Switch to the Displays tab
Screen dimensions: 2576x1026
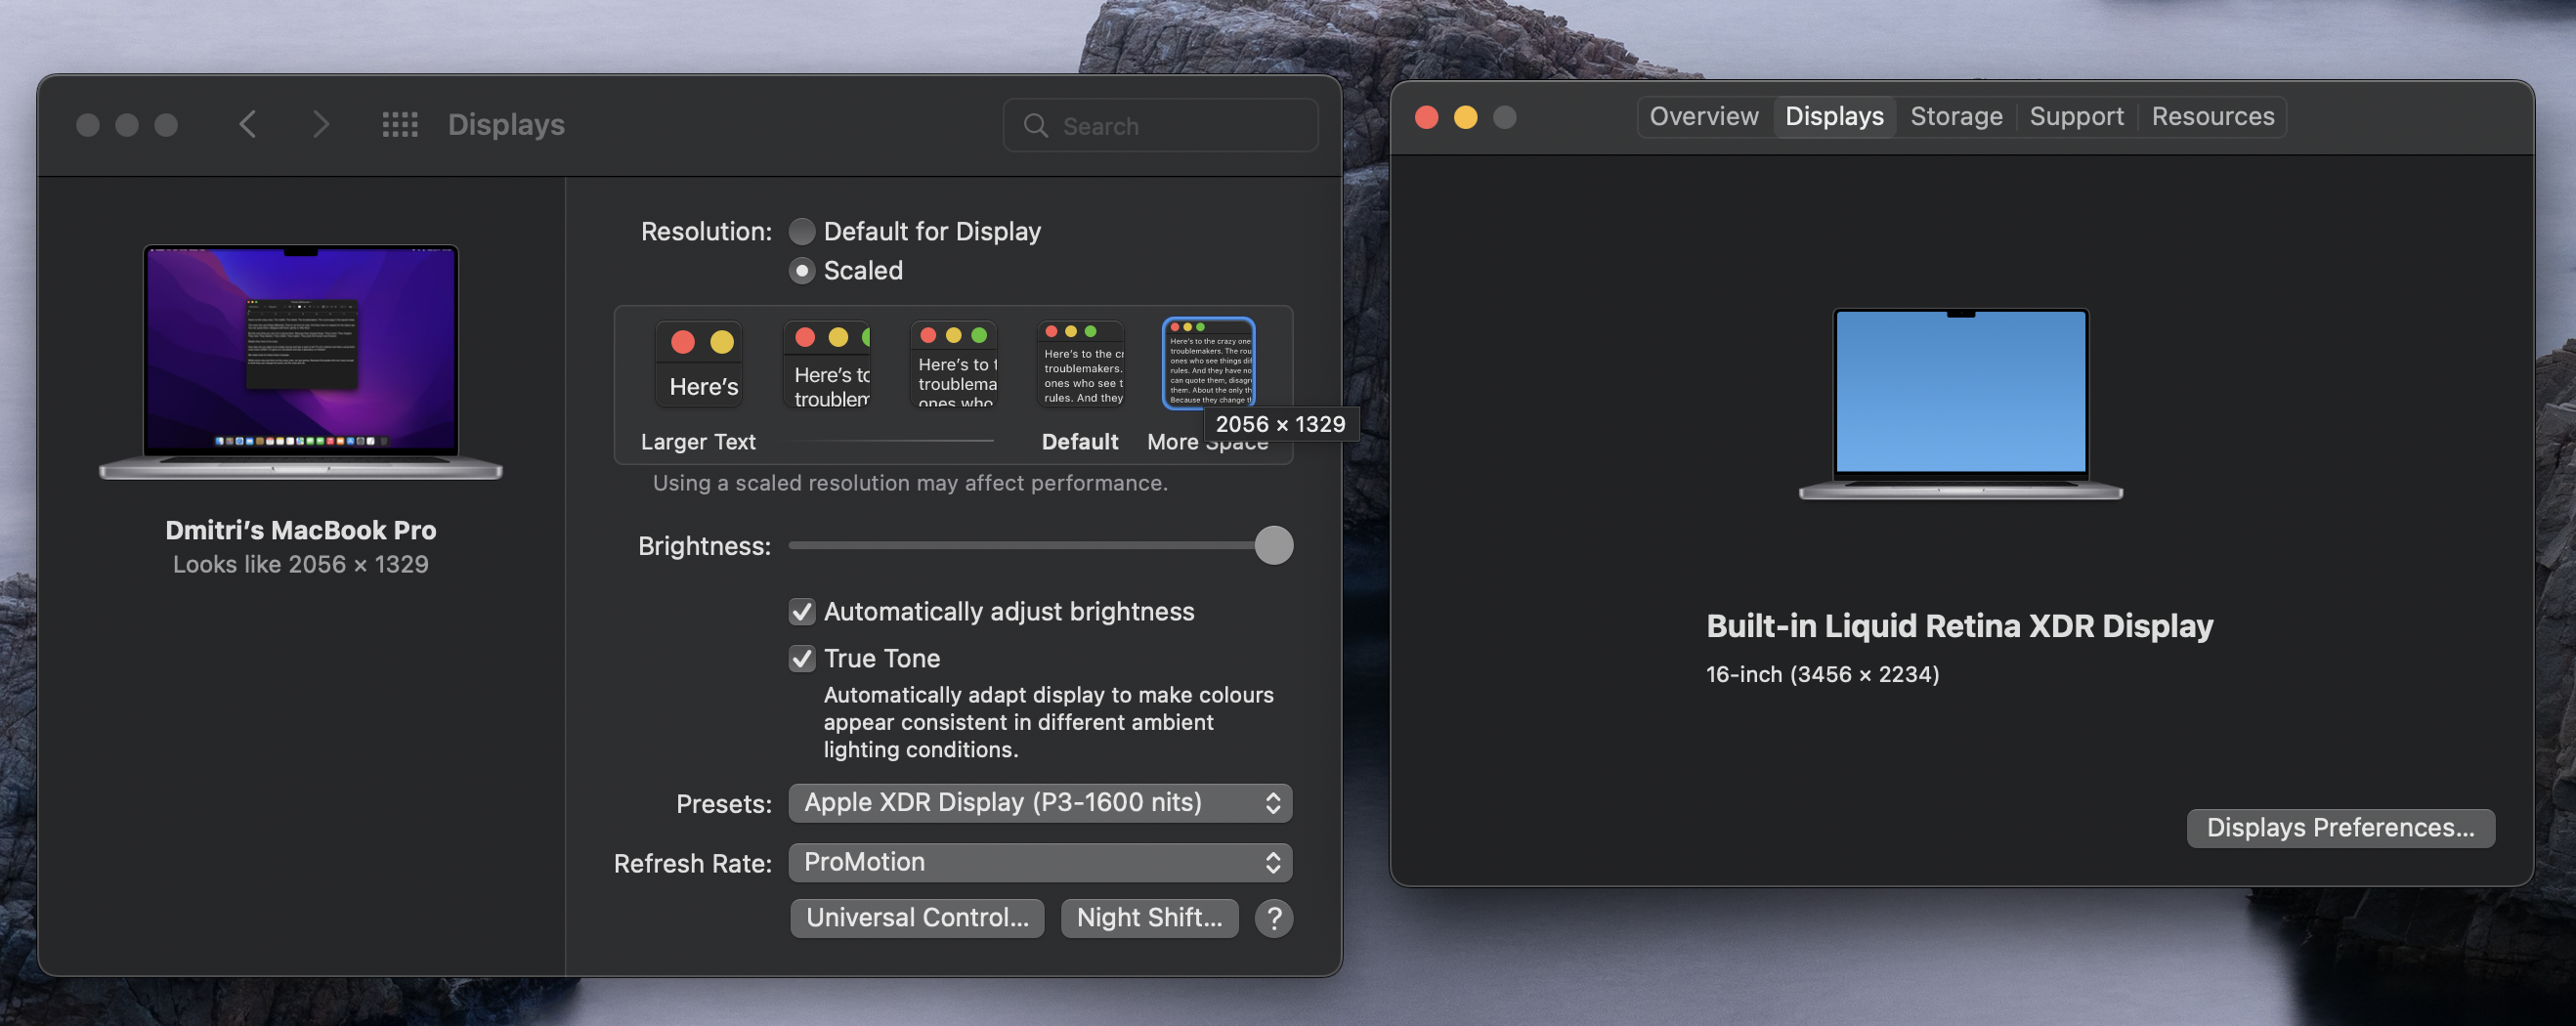click(1834, 117)
